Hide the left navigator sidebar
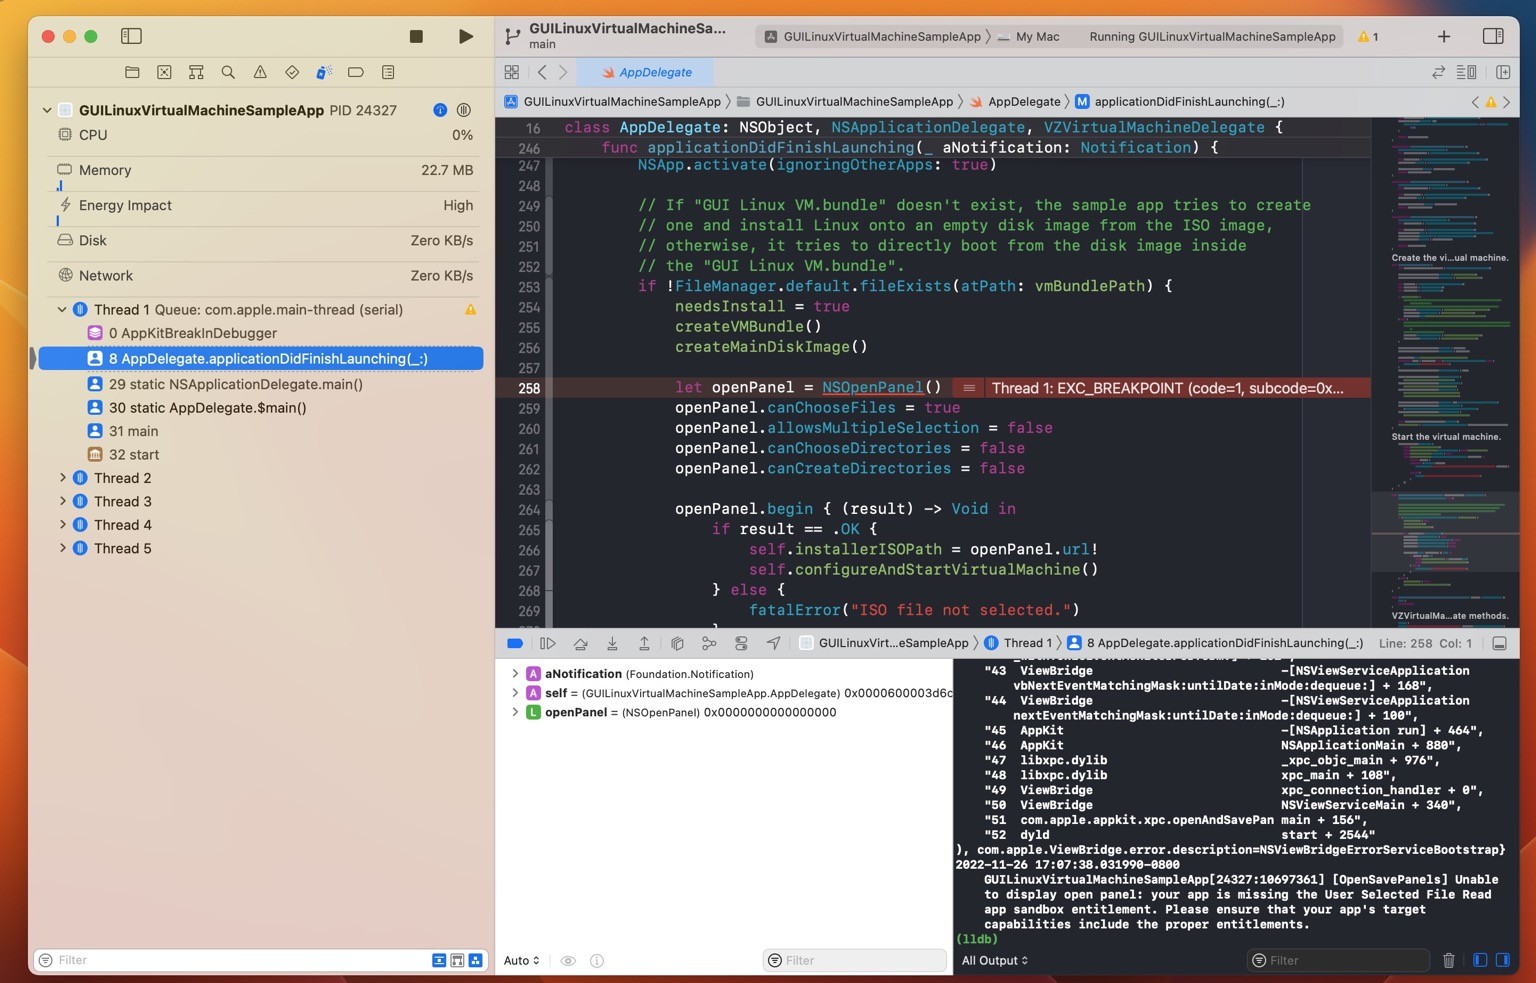1536x983 pixels. (131, 36)
